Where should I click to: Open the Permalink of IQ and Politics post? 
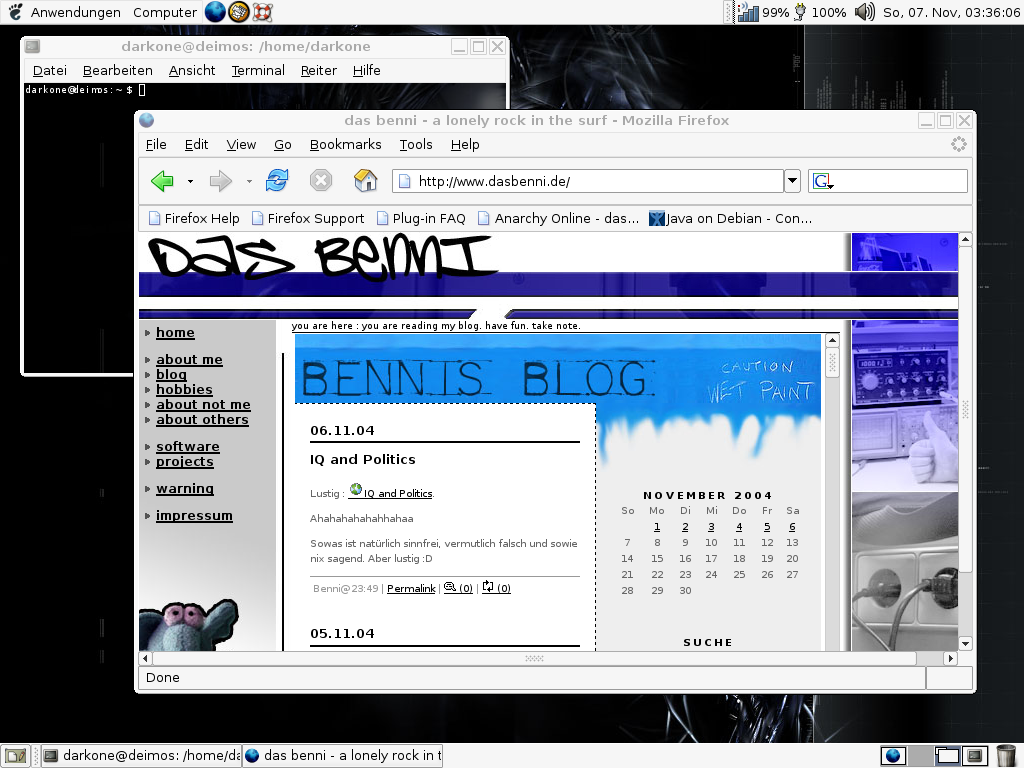coord(410,589)
